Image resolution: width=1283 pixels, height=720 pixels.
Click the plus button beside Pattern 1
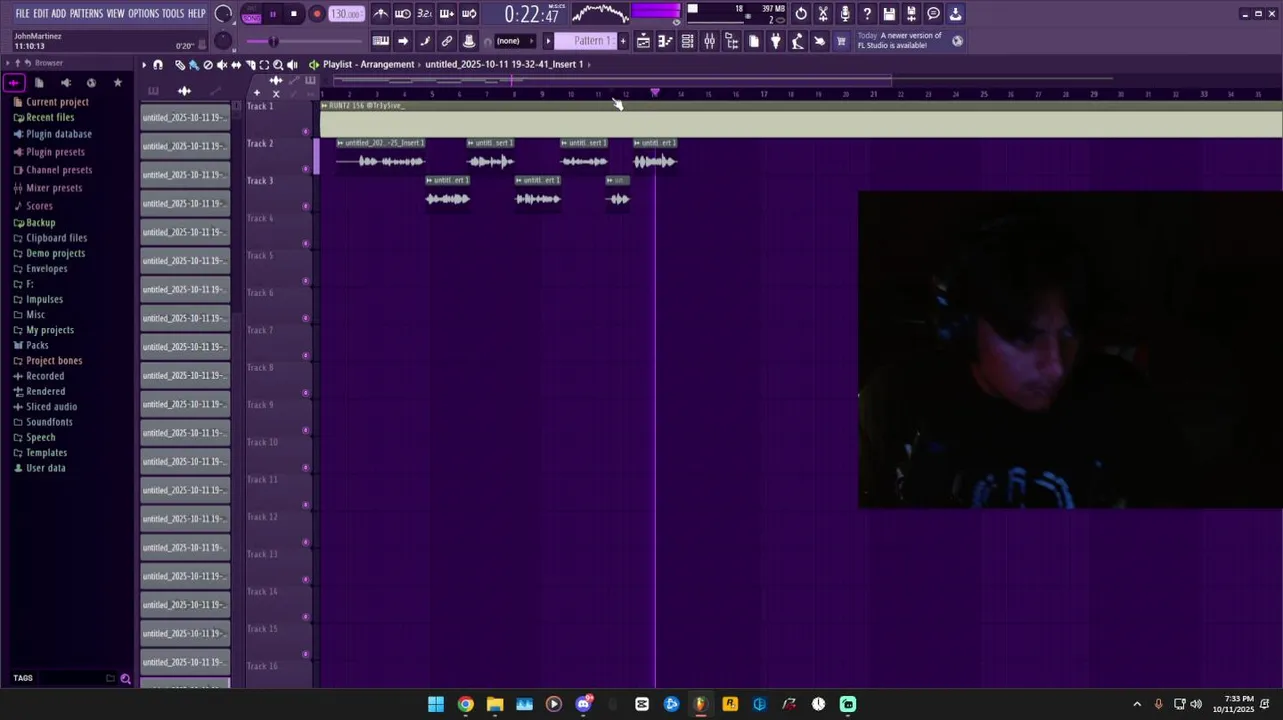[623, 41]
